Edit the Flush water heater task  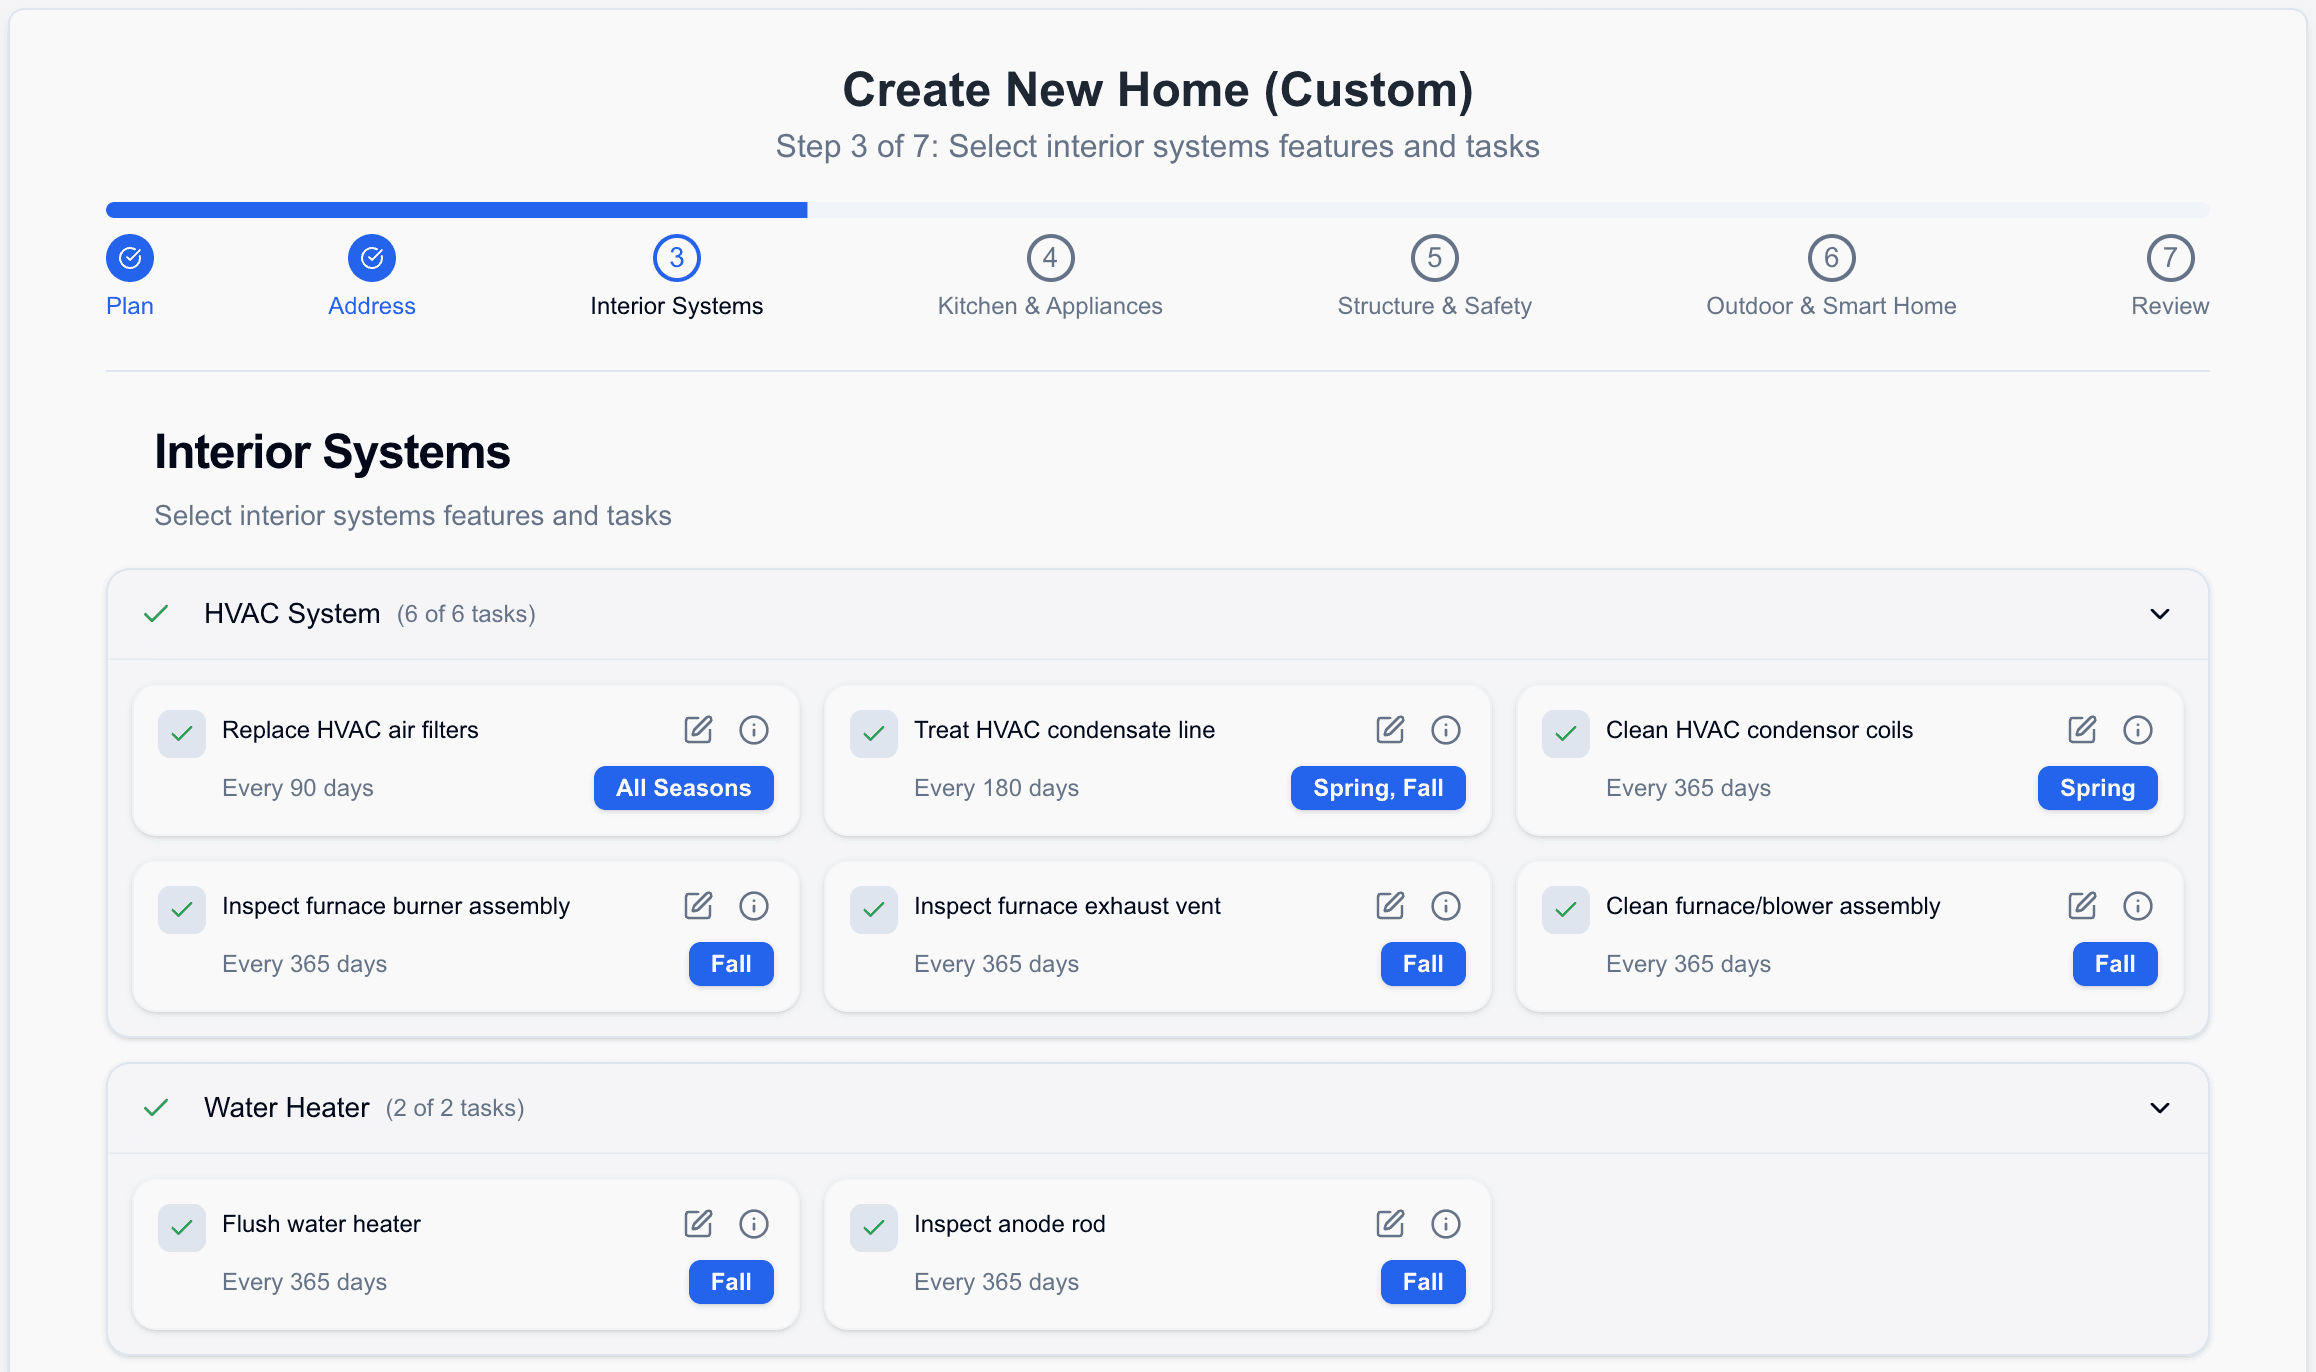point(698,1223)
